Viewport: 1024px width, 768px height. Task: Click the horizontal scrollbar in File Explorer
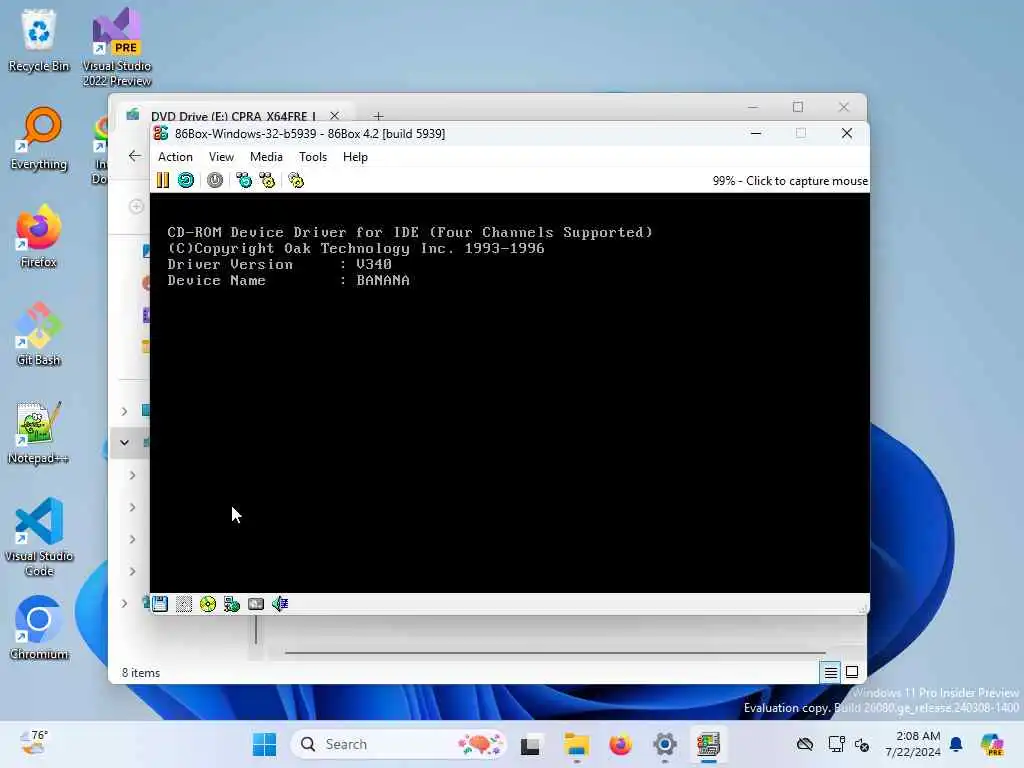(x=555, y=652)
